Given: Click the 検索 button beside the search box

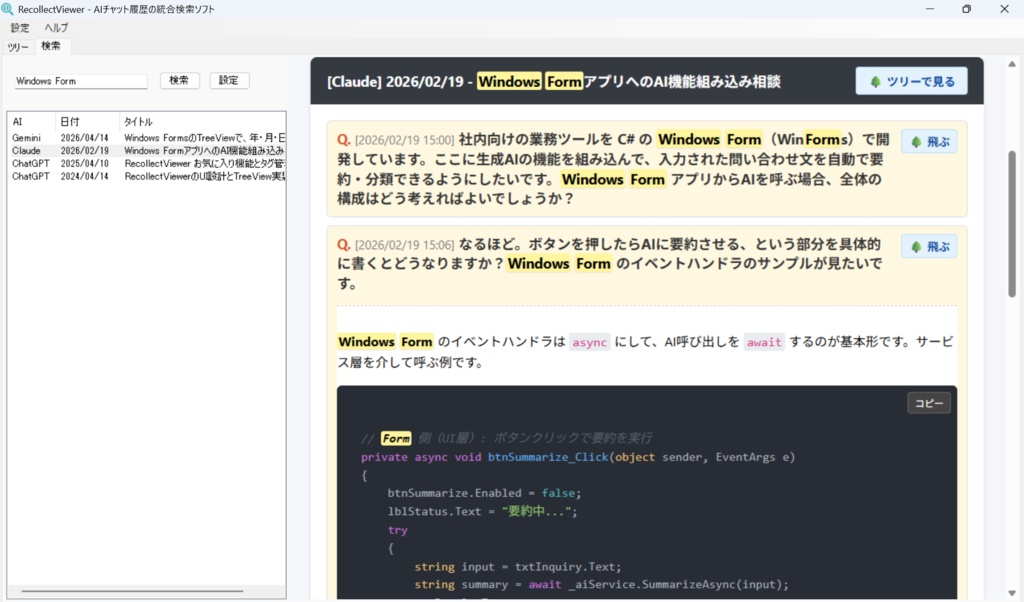Looking at the screenshot, I should (180, 80).
